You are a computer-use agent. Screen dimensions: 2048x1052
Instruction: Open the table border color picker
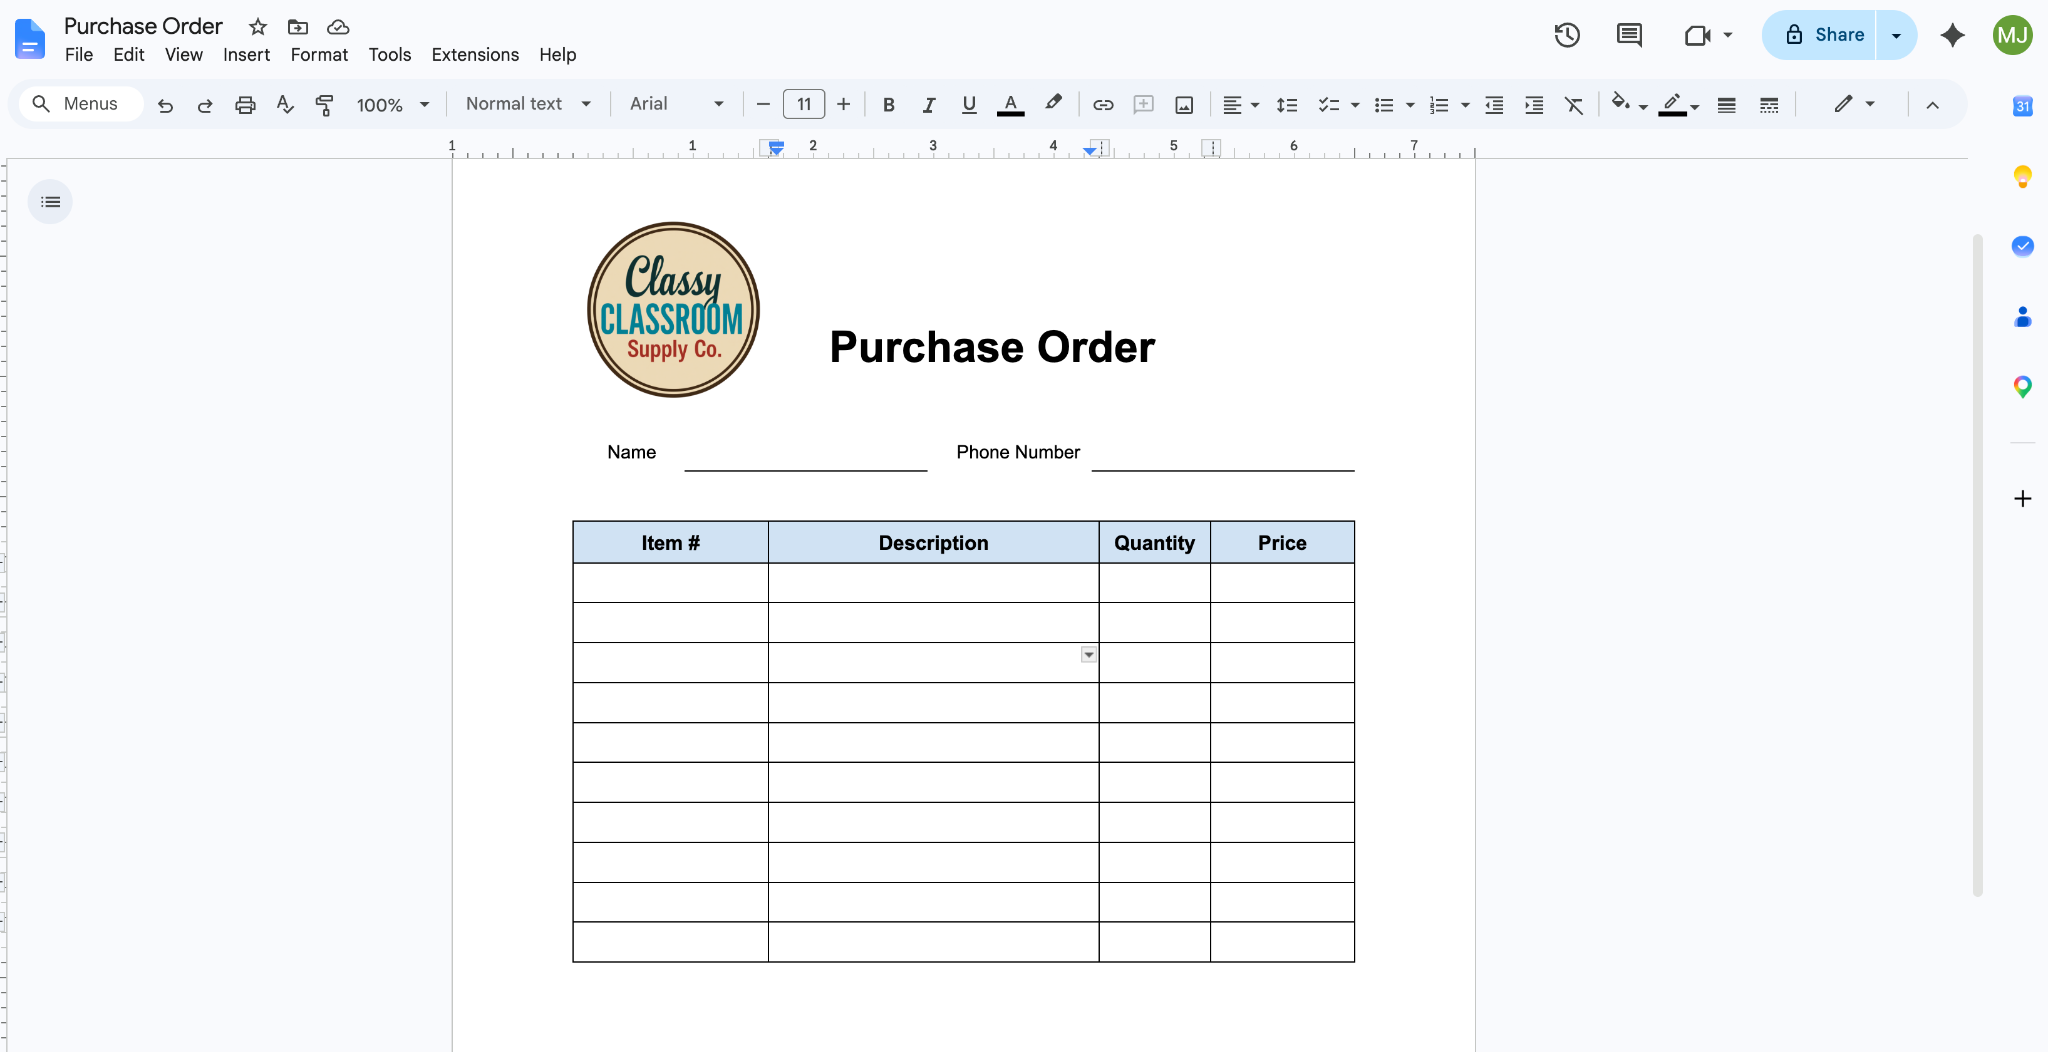(x=1679, y=105)
